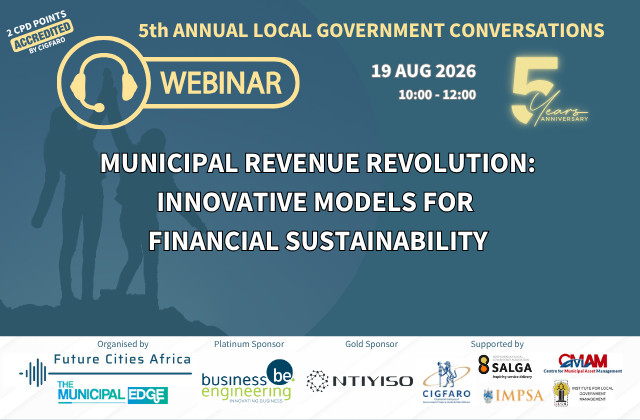Select the '5th ANNUAL LOCAL GOVERNMENT CONVERSATIONS' heading
640x420 pixels.
click(371, 31)
